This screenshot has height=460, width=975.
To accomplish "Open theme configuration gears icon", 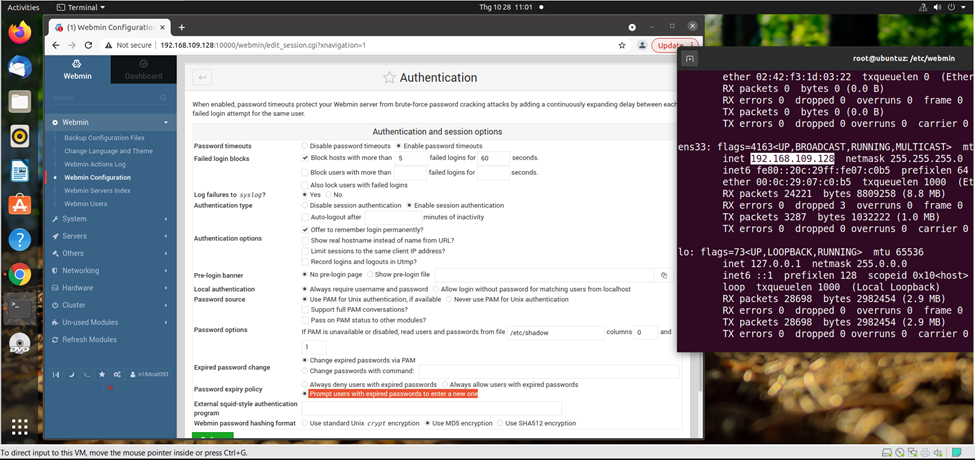I will [x=117, y=375].
